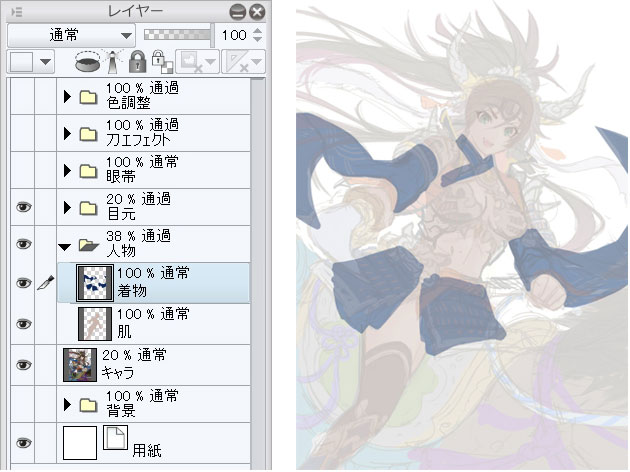630x472 pixels.
Task: Hide the 用紙 paper layer
Action: click(x=23, y=443)
